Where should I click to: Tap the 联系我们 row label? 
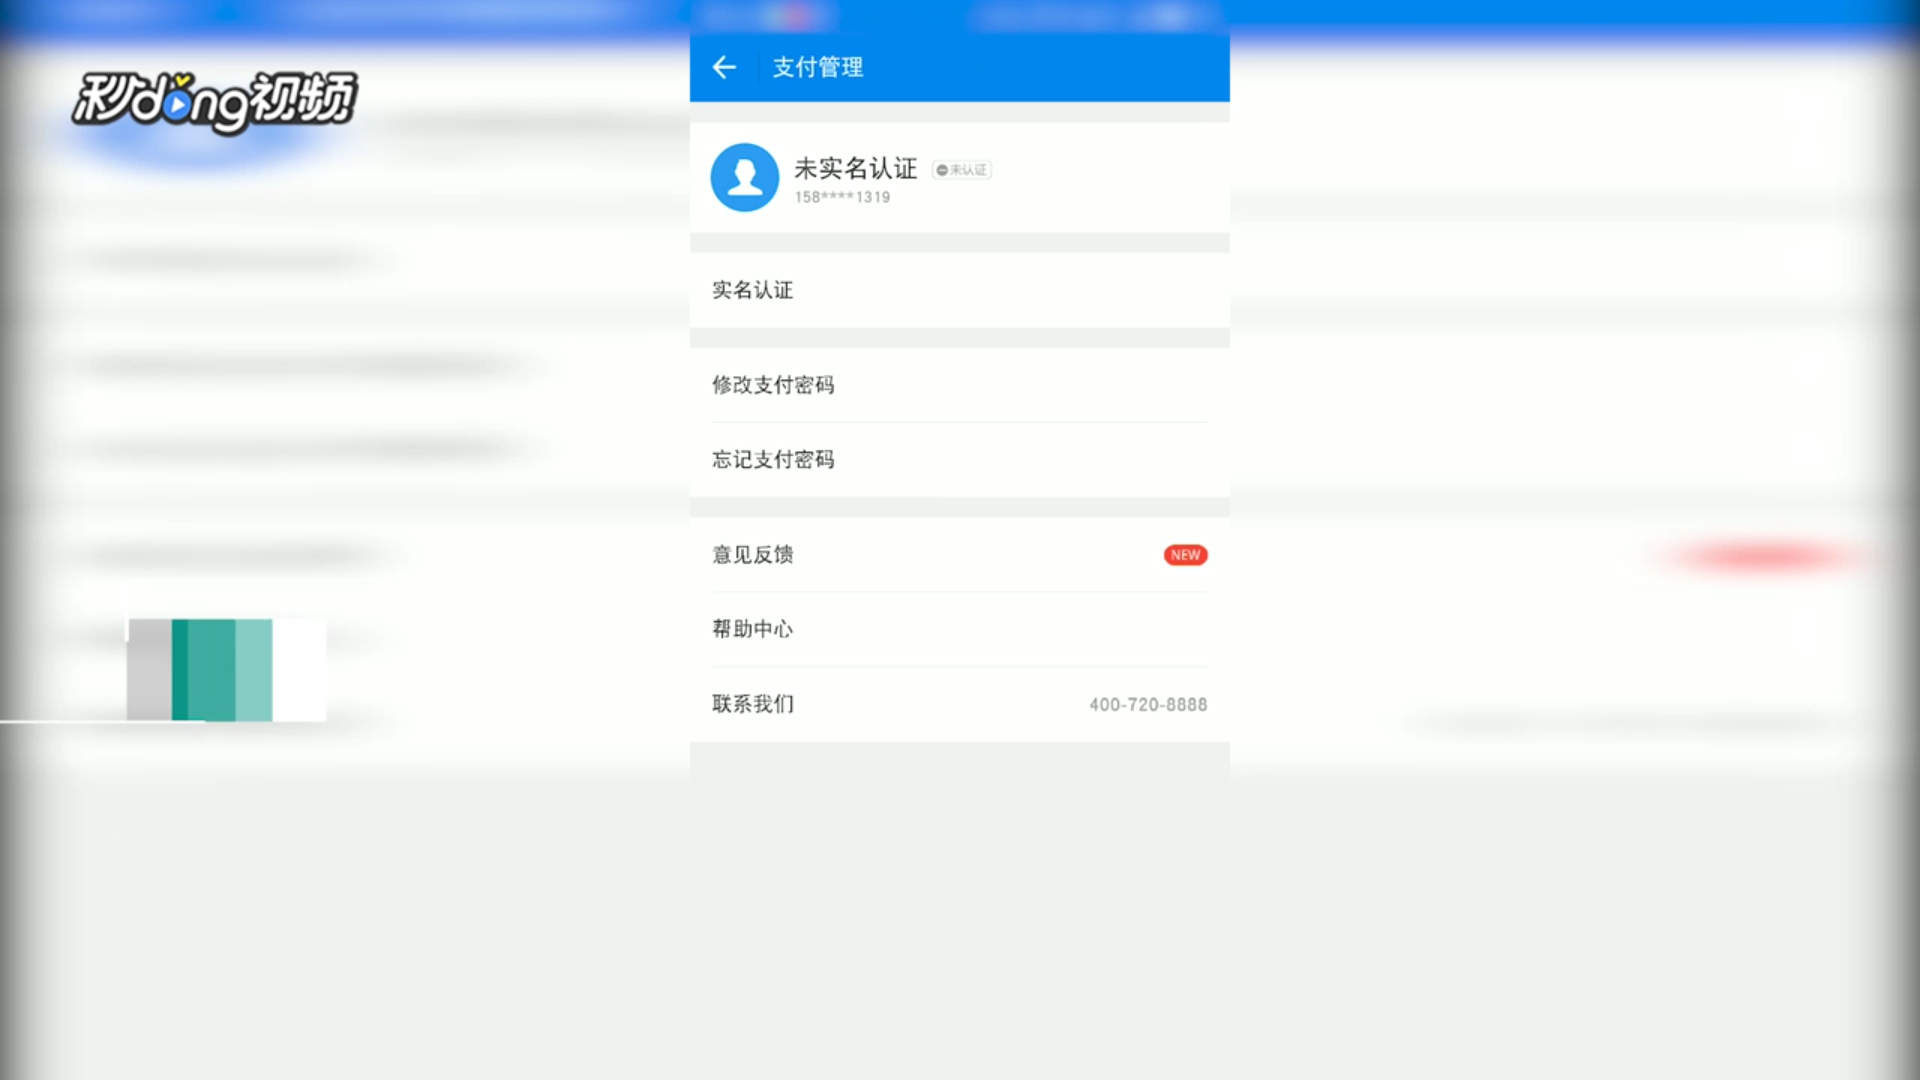pyautogui.click(x=752, y=704)
